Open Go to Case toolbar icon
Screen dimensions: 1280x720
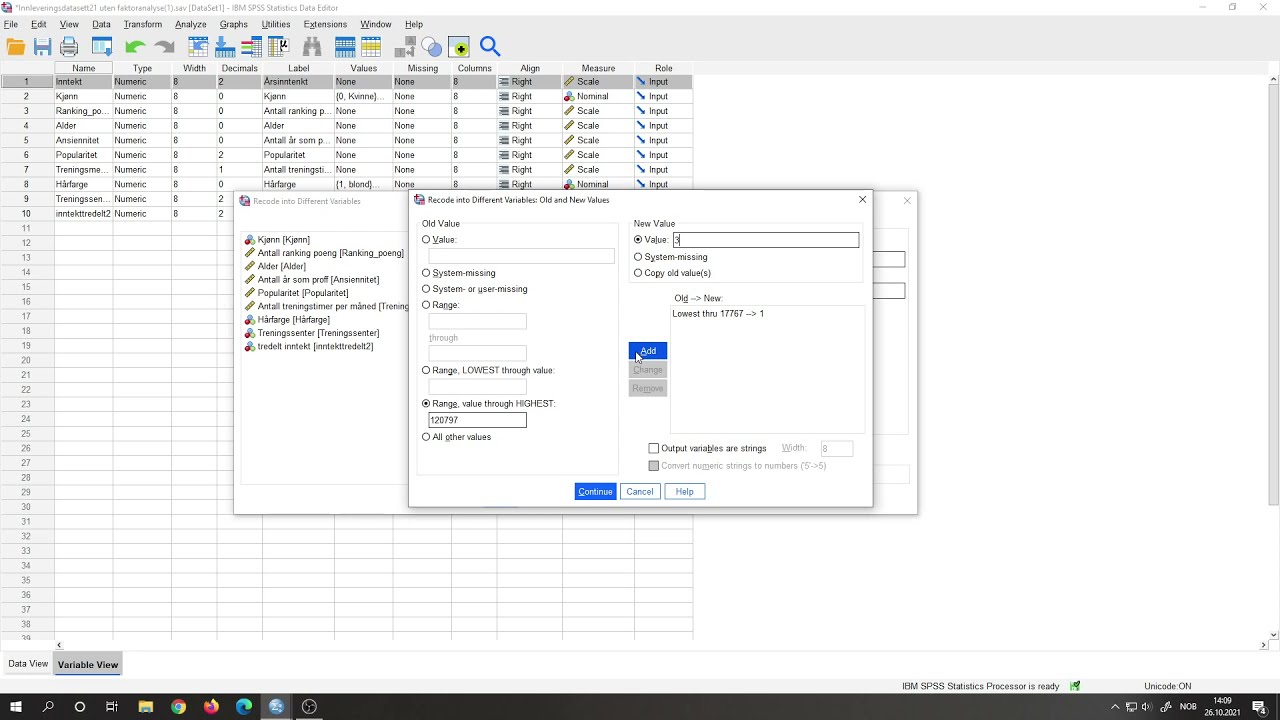pos(198,47)
